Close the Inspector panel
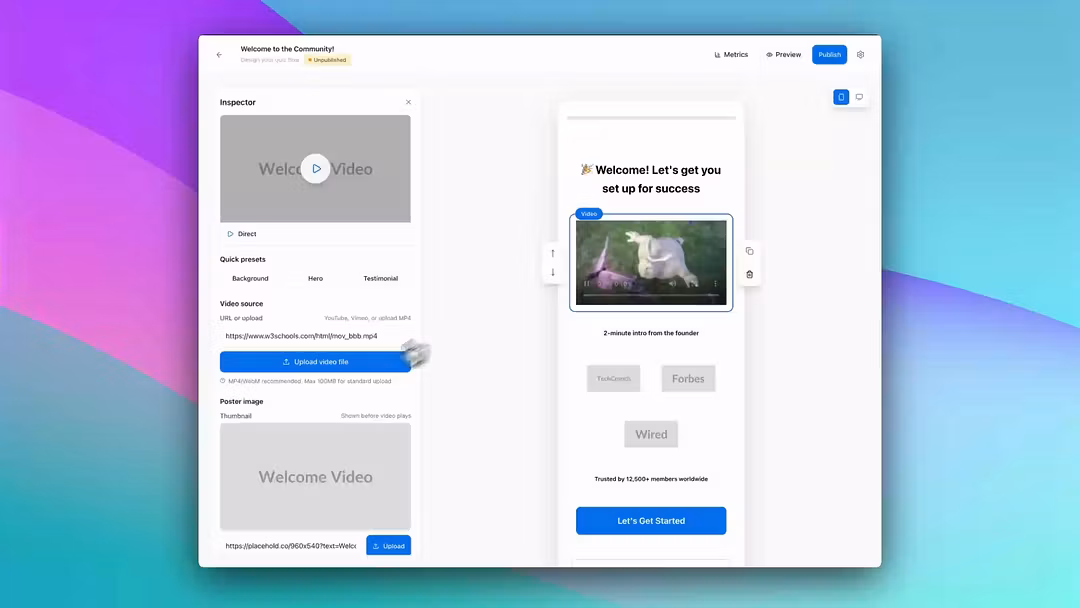 [408, 102]
